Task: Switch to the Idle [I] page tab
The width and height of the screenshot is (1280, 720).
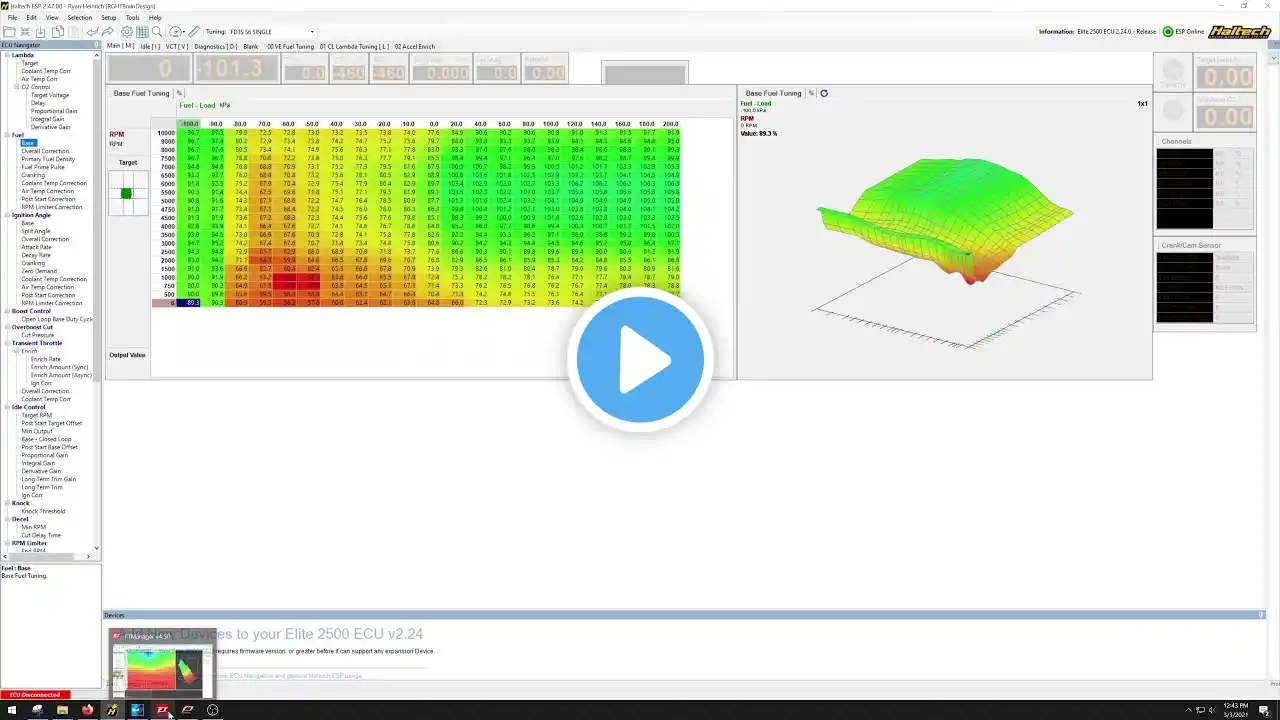Action: point(150,46)
